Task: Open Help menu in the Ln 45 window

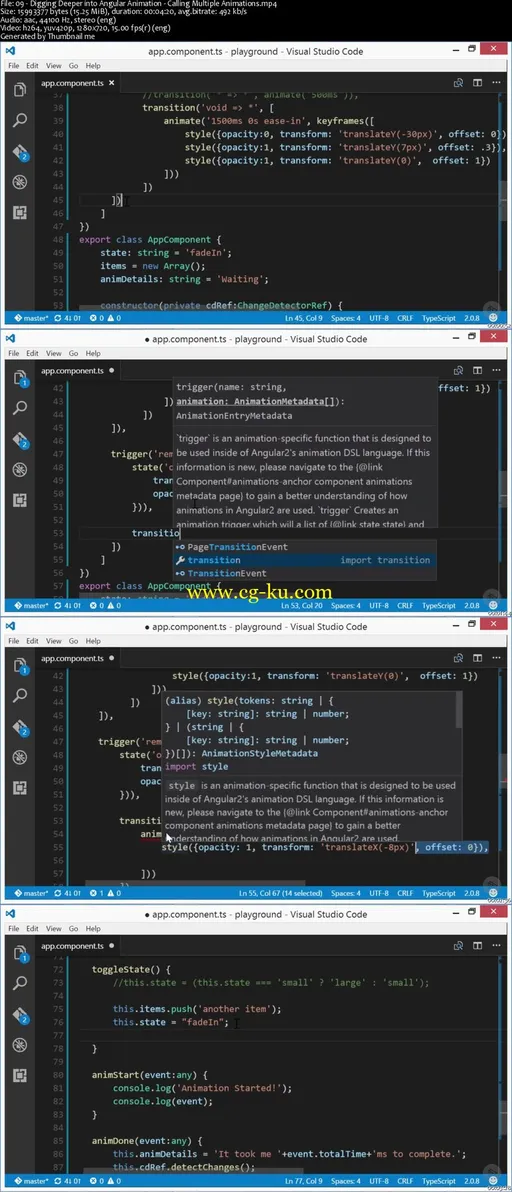Action: (x=93, y=66)
